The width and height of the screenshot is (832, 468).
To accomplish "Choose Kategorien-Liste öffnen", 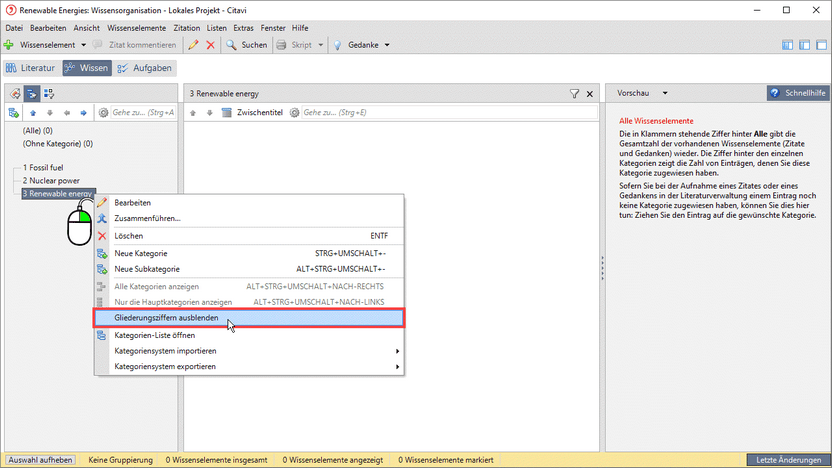I will pyautogui.click(x=249, y=335).
